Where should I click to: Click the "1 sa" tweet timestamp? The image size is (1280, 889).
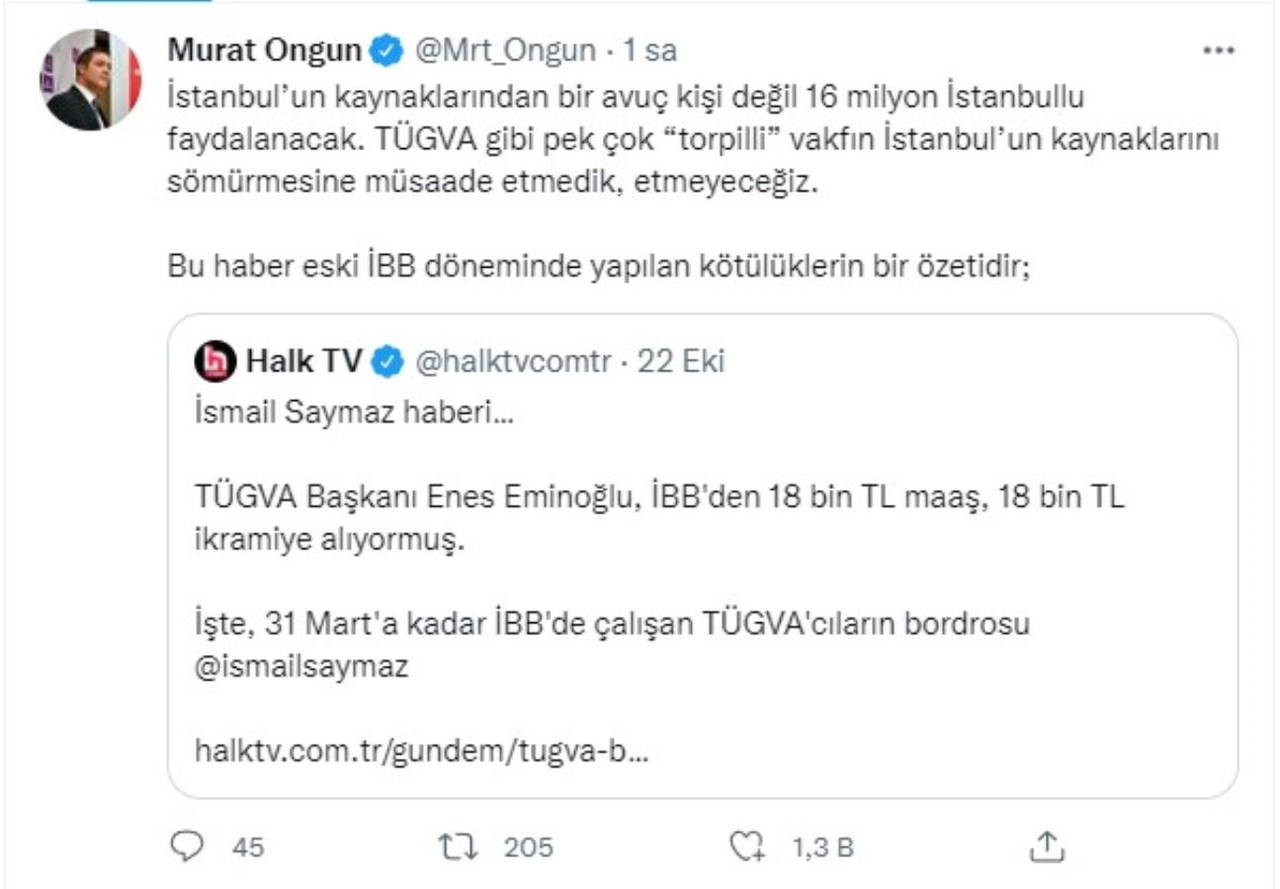coord(650,50)
